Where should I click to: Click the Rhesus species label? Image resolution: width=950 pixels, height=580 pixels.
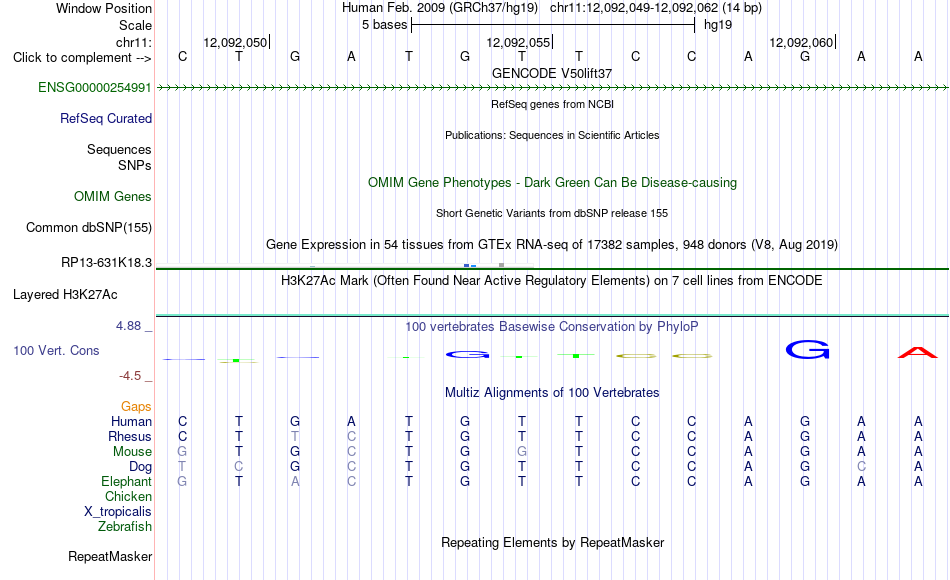pos(130,436)
